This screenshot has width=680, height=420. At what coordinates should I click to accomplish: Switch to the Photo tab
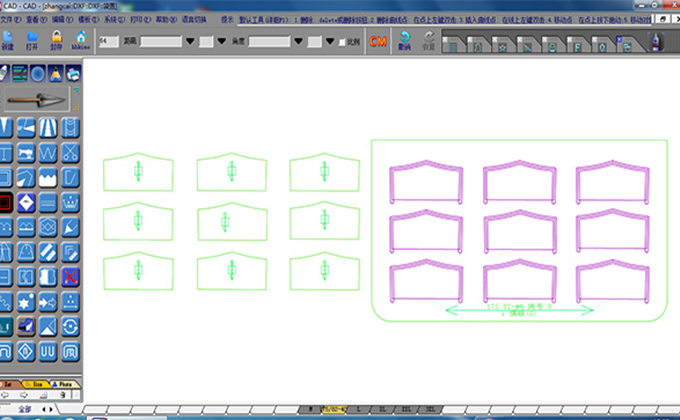[64, 384]
